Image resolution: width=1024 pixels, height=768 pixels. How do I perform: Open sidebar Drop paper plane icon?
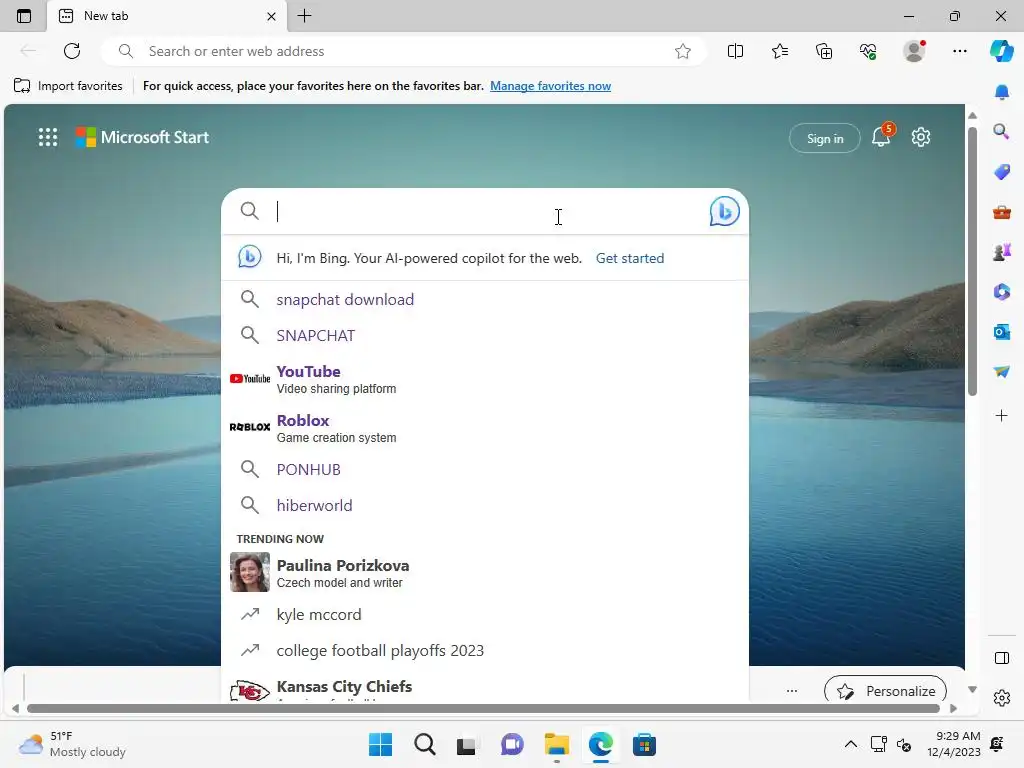click(x=1001, y=372)
